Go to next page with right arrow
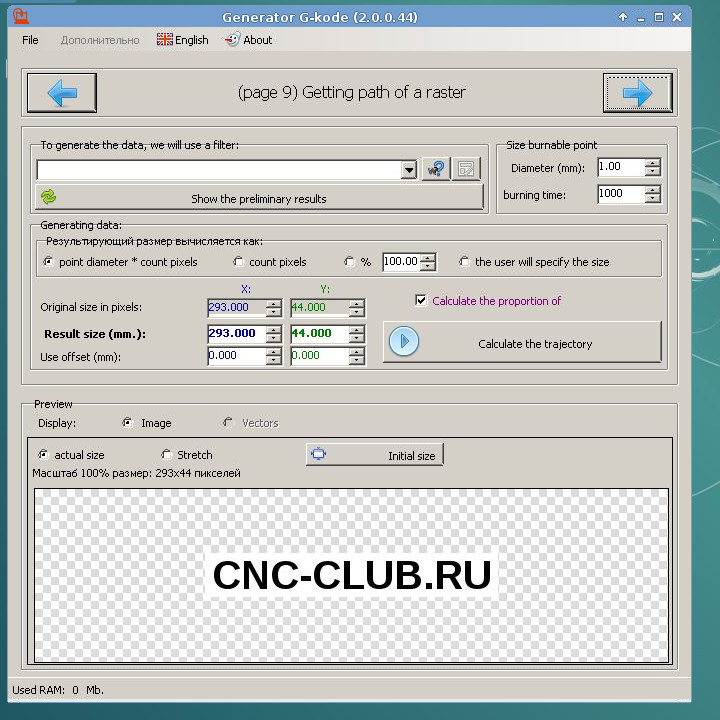The height and width of the screenshot is (720, 720). 637,93
